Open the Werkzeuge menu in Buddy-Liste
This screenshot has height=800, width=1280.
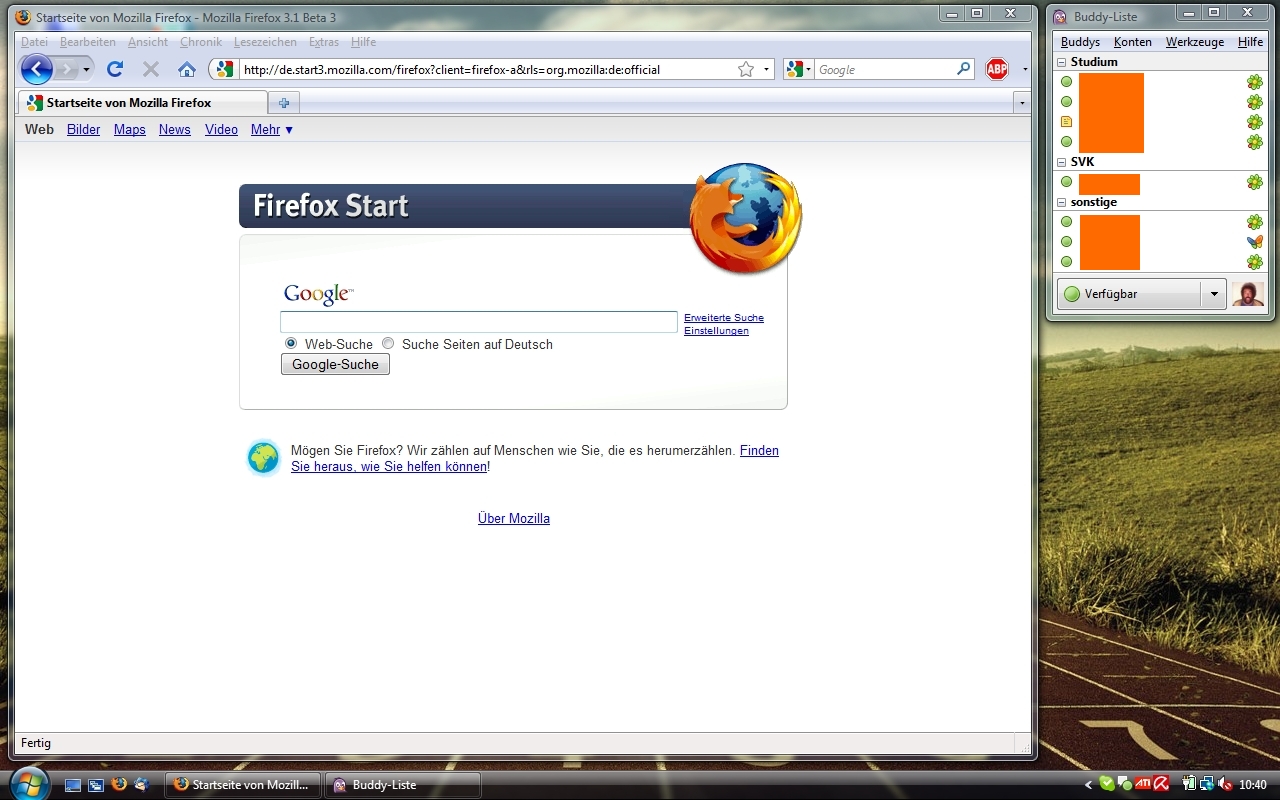[1195, 42]
